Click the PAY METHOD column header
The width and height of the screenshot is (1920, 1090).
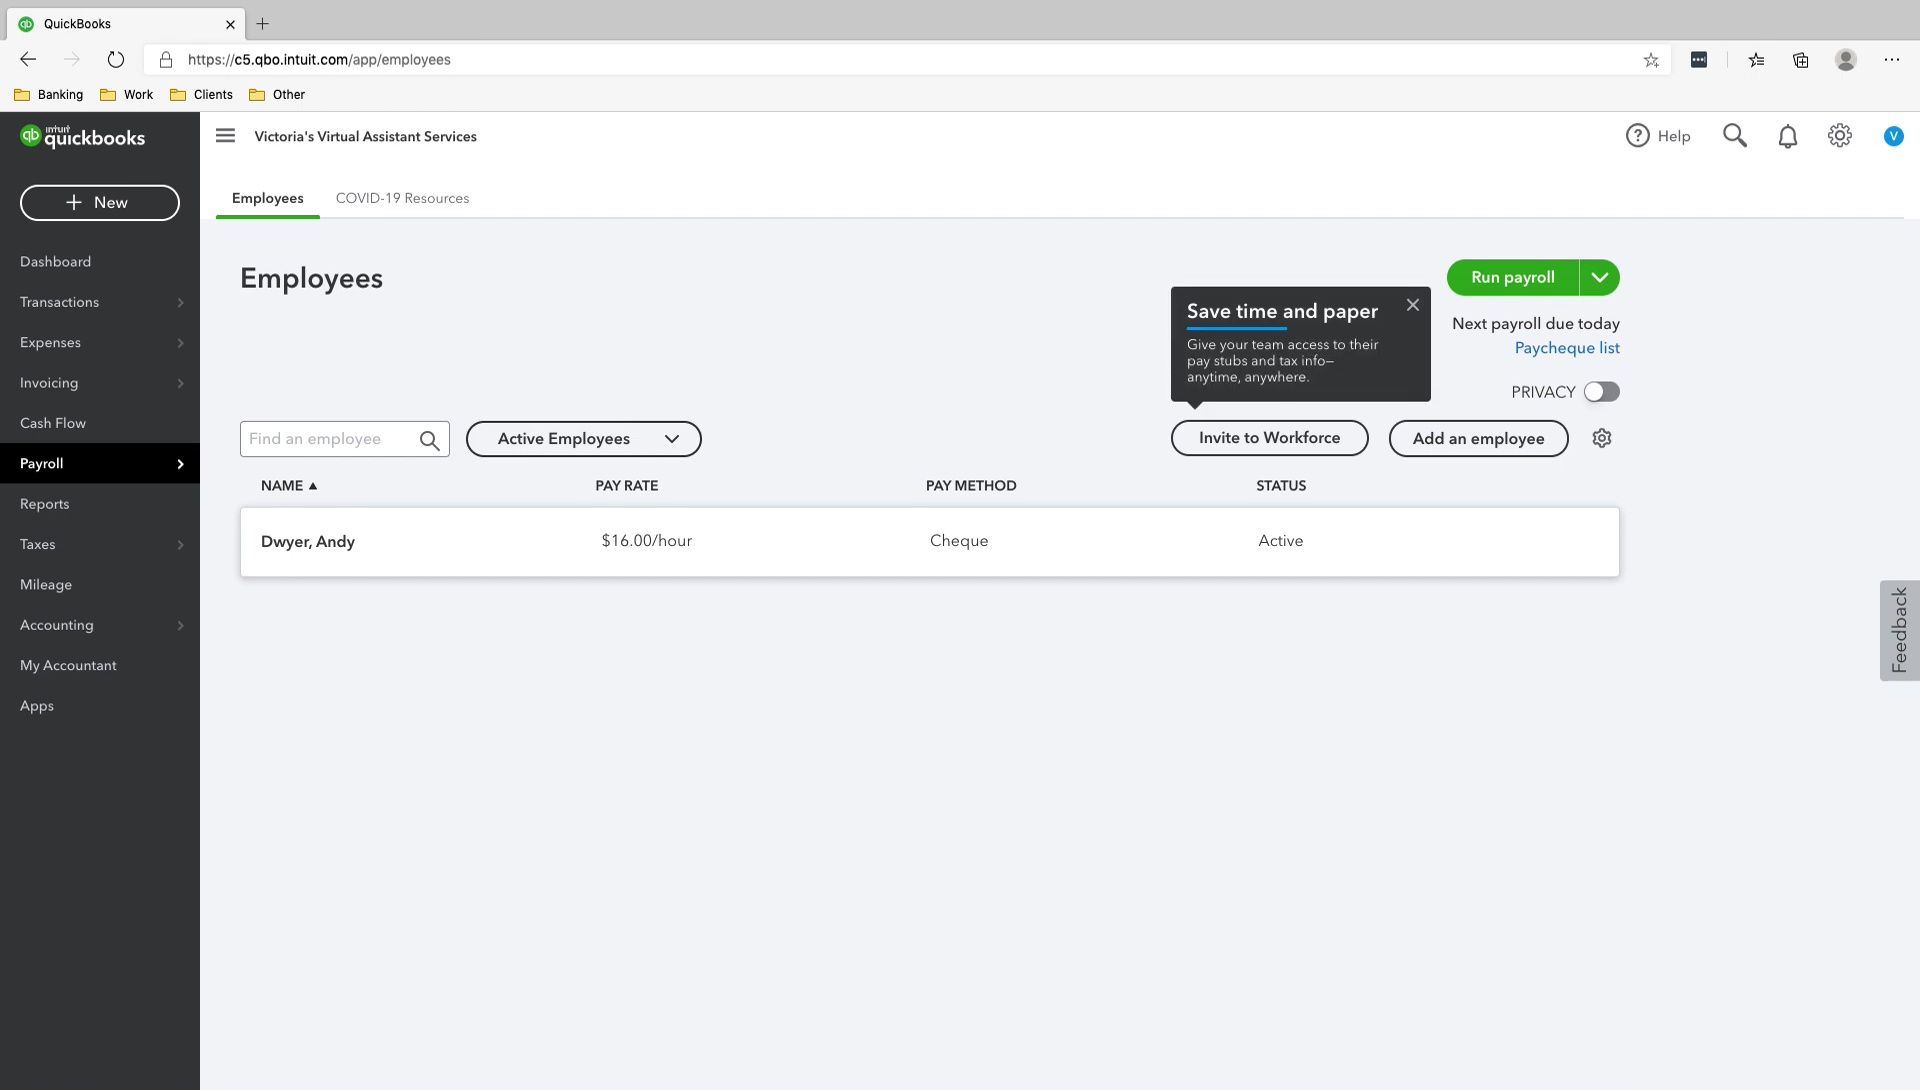(971, 485)
